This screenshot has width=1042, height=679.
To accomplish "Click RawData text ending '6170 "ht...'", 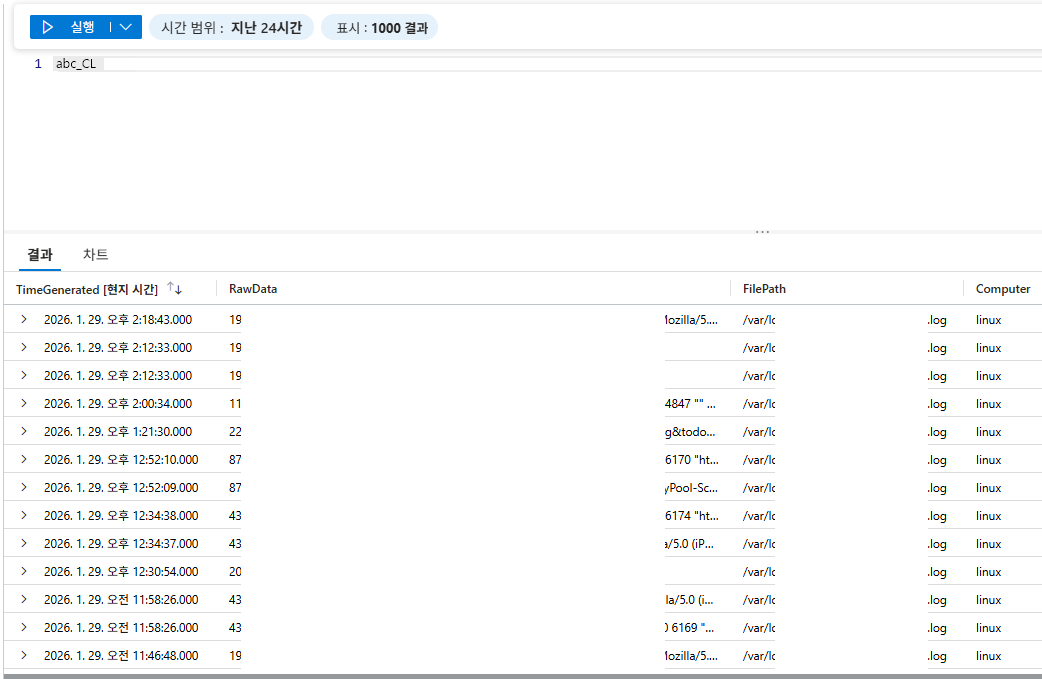I will [691, 459].
